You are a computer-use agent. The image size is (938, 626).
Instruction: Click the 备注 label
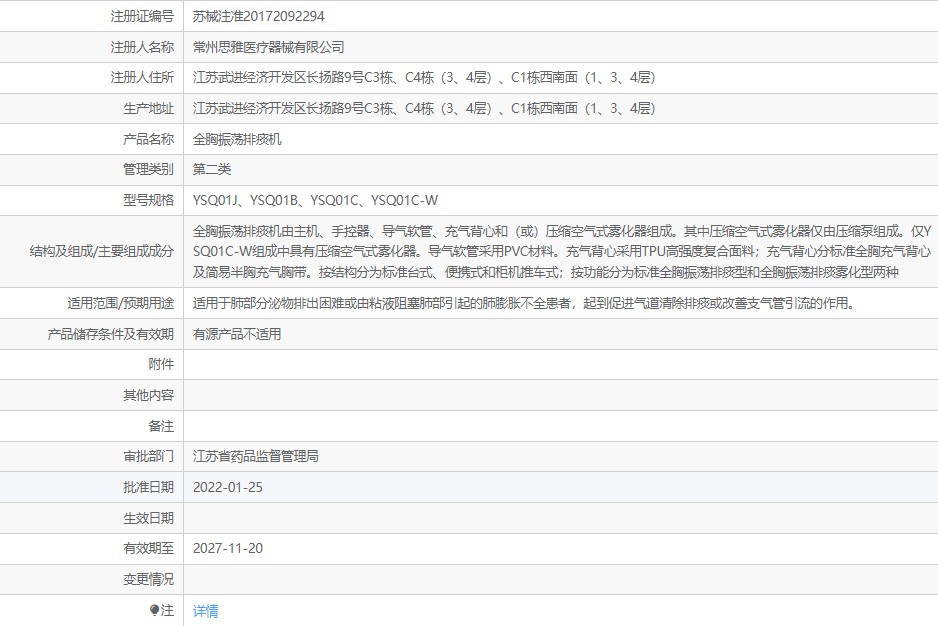tap(161, 426)
